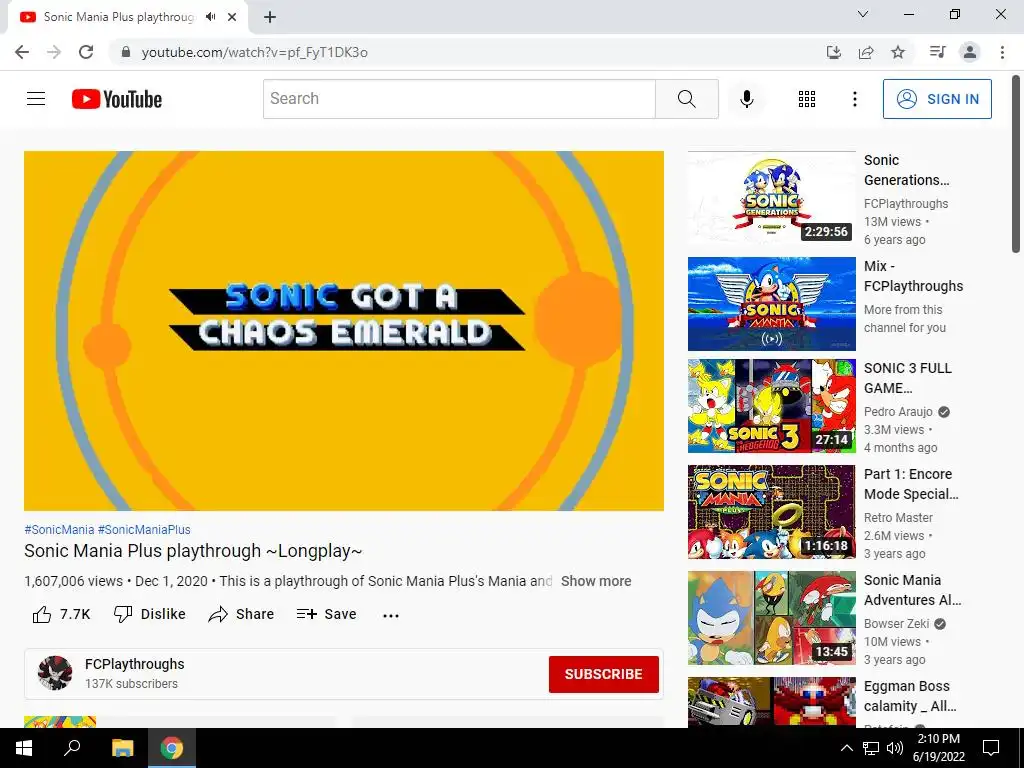This screenshot has width=1024, height=768.
Task: Open taskbar volume control
Action: [895, 748]
